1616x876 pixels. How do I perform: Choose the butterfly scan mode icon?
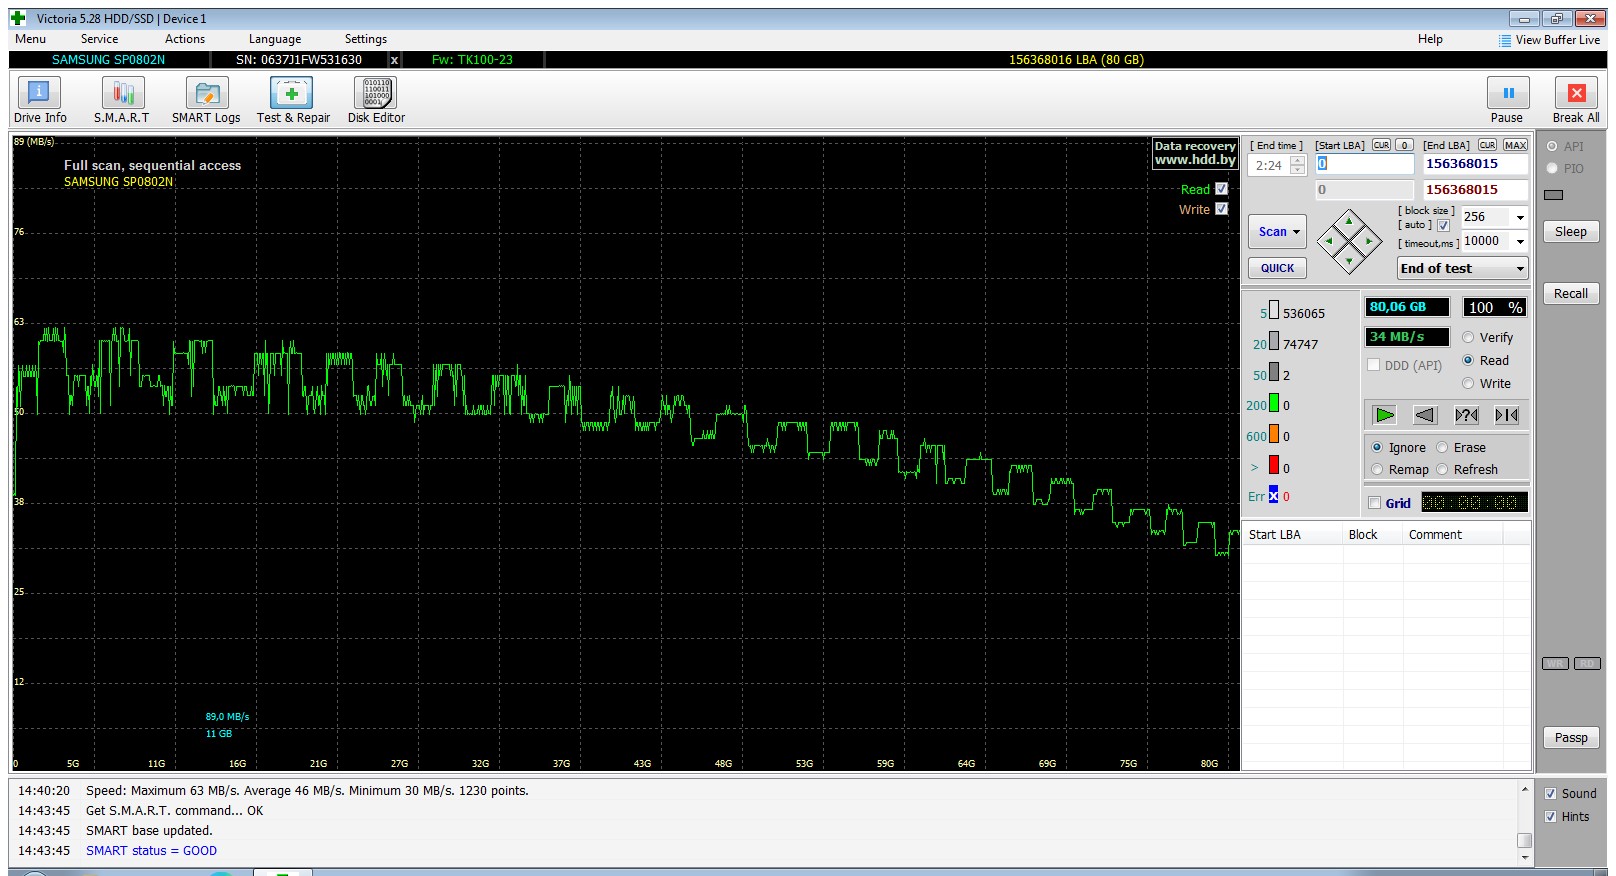pos(1507,415)
